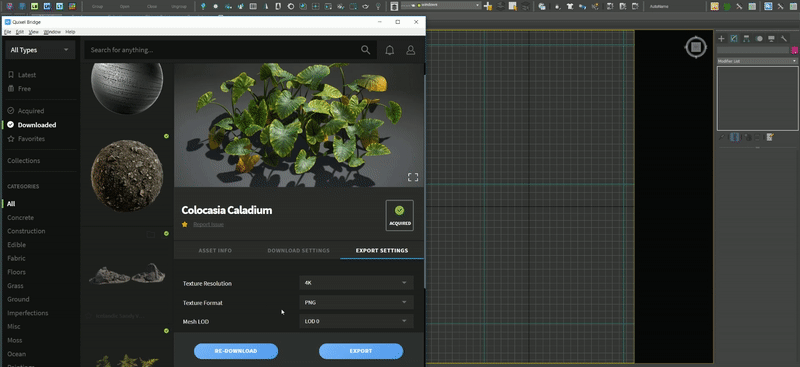This screenshot has height=367, width=800.
Task: Expand the Colocasia preview to fullscreen
Action: [x=413, y=177]
